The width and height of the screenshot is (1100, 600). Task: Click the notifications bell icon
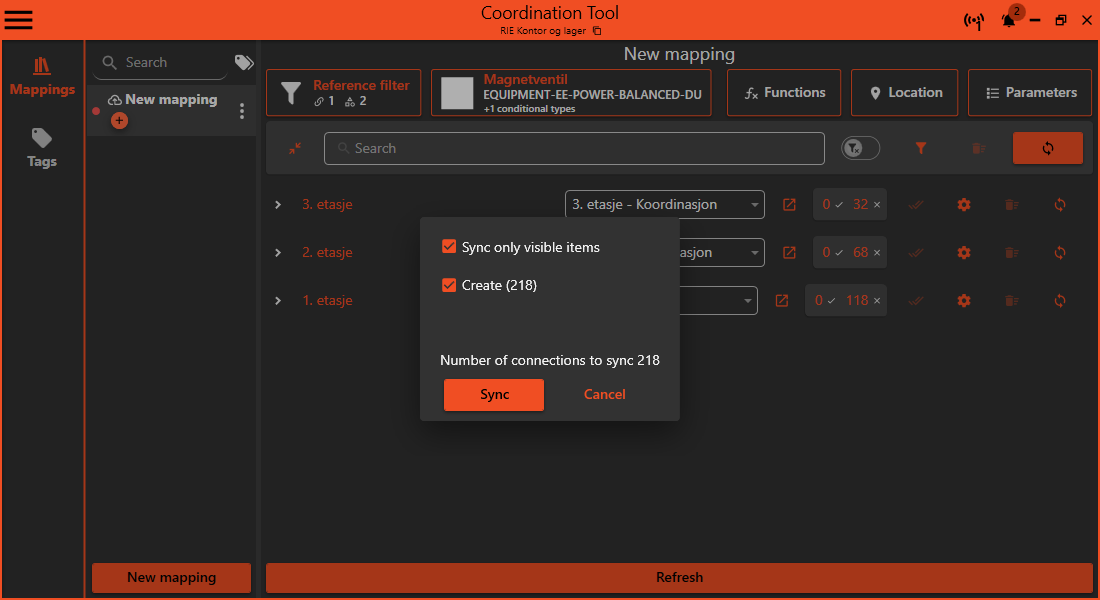click(1008, 20)
